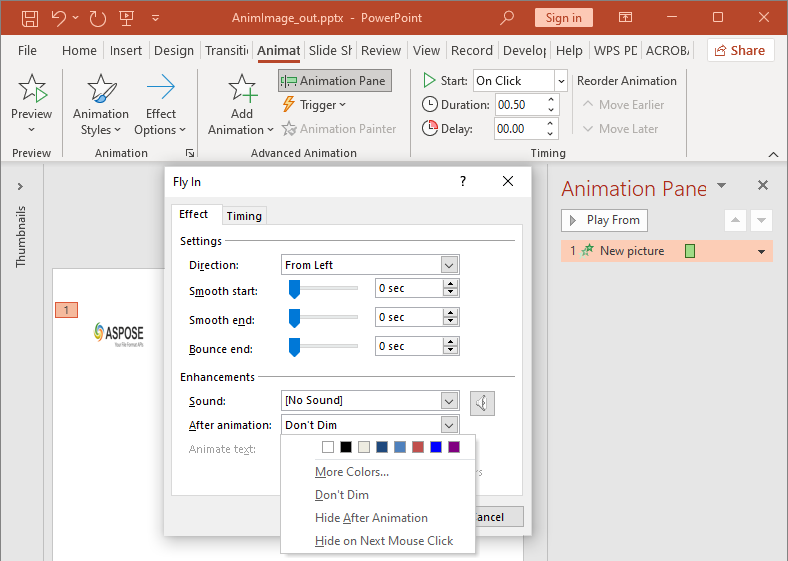Click the Preview star icon
Viewport: 788px width, 561px height.
[x=31, y=91]
